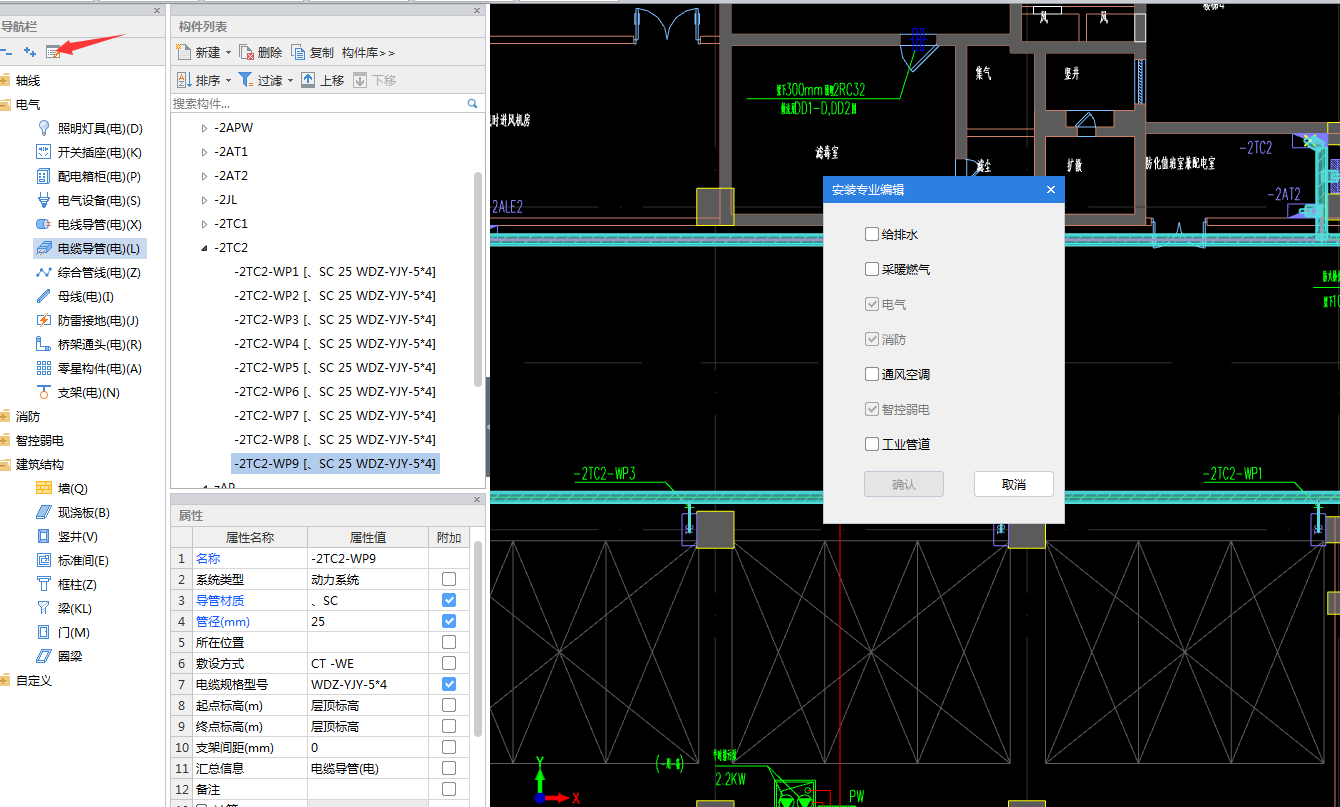The image size is (1340, 807).
Task: Click the 搜索构件 search field
Action: click(x=318, y=103)
